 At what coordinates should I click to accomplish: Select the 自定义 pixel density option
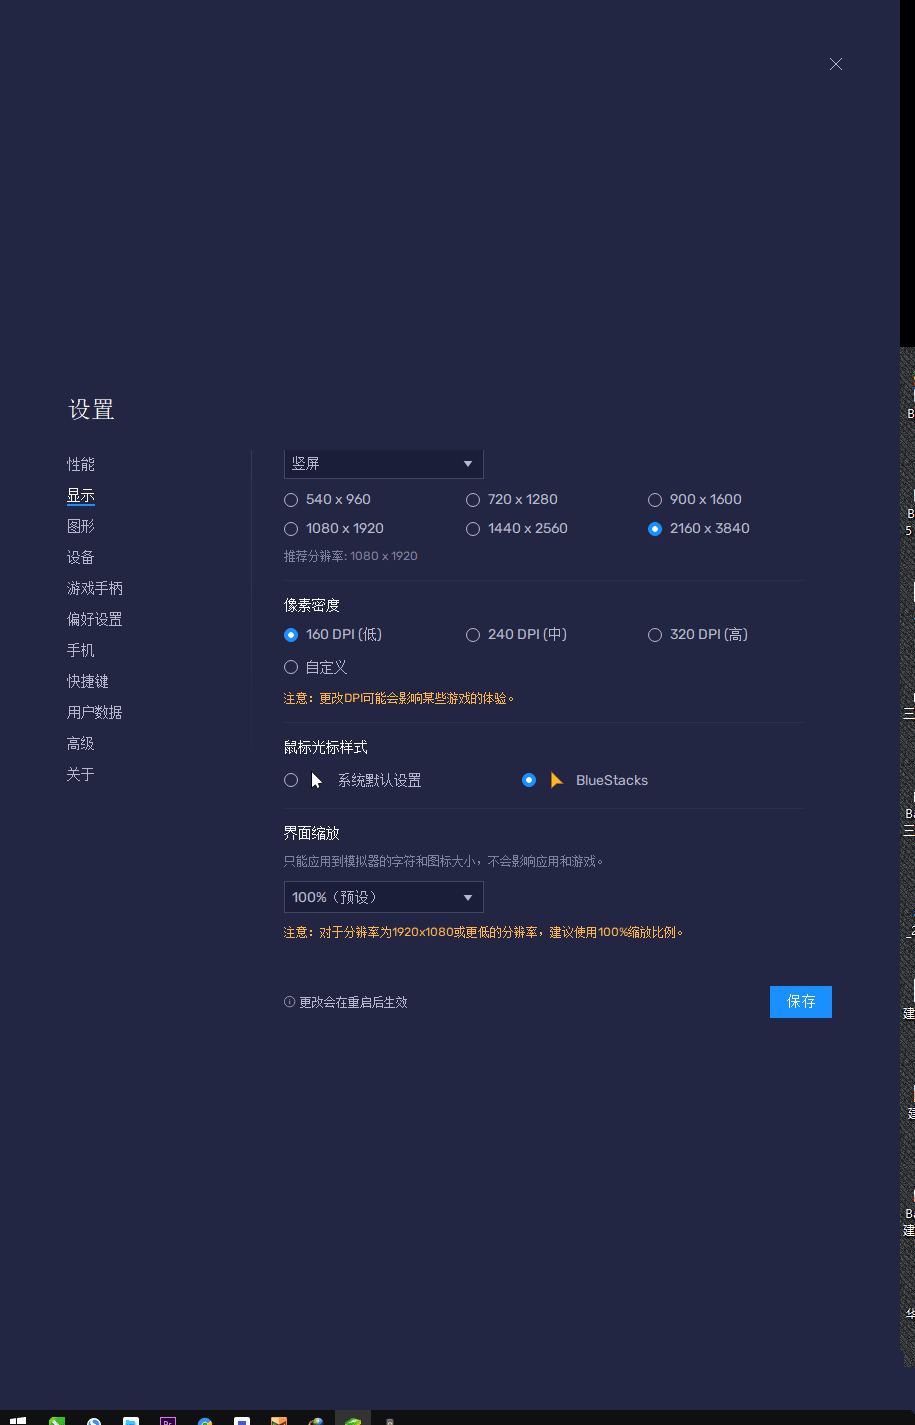click(x=291, y=667)
